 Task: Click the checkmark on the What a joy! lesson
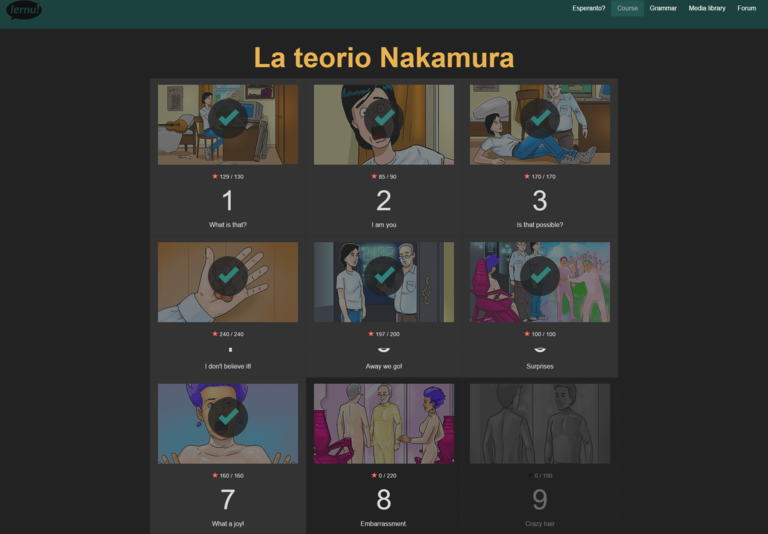pos(228,417)
